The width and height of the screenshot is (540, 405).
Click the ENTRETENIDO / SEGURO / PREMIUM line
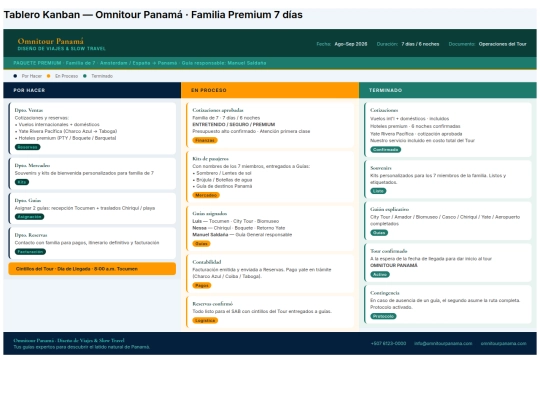pyautogui.click(x=234, y=124)
